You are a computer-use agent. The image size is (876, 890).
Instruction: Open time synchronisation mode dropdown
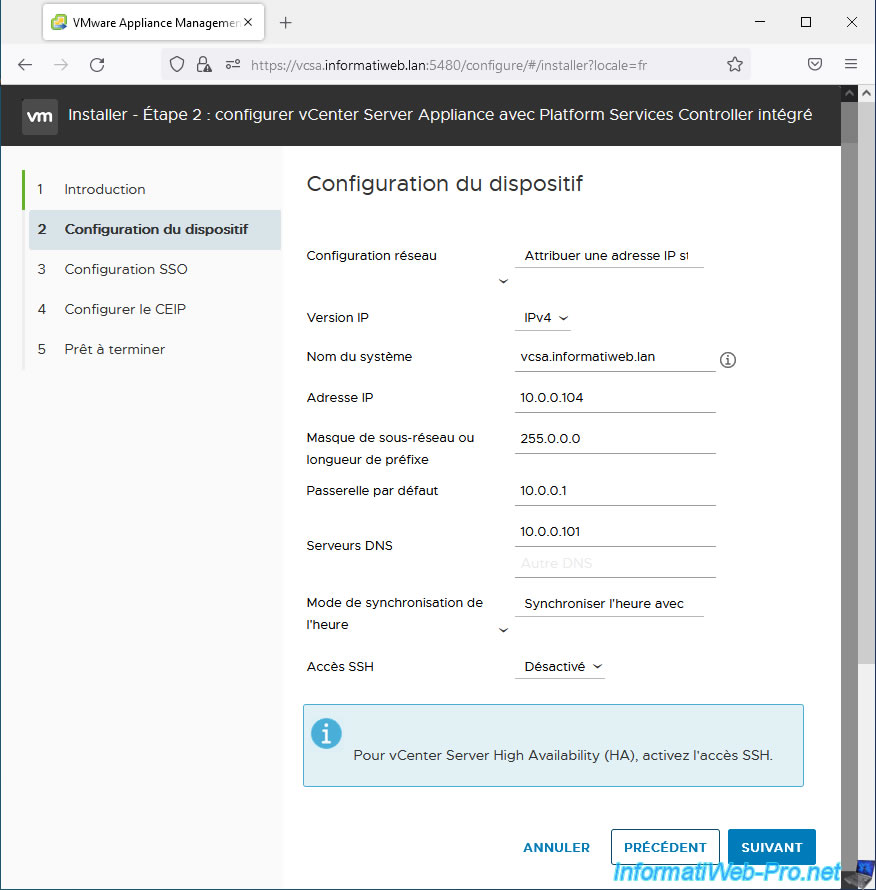click(x=609, y=604)
